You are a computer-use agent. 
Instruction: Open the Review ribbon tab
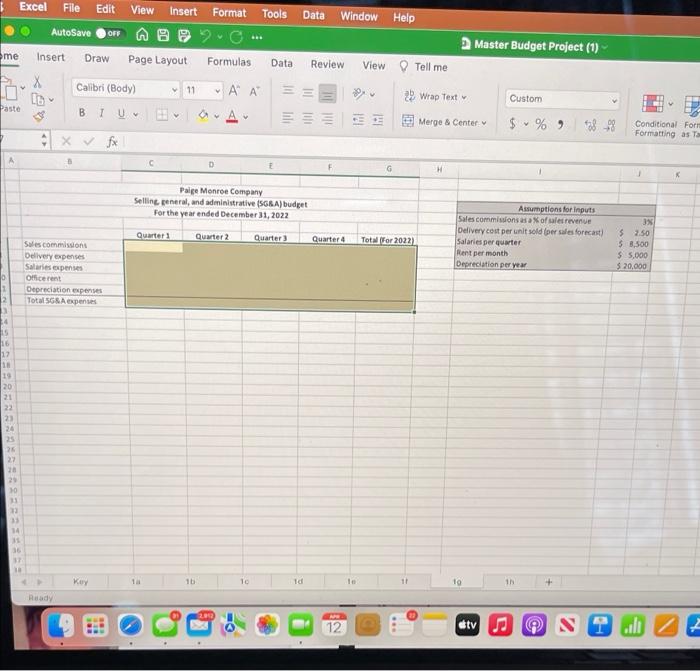pyautogui.click(x=327, y=64)
